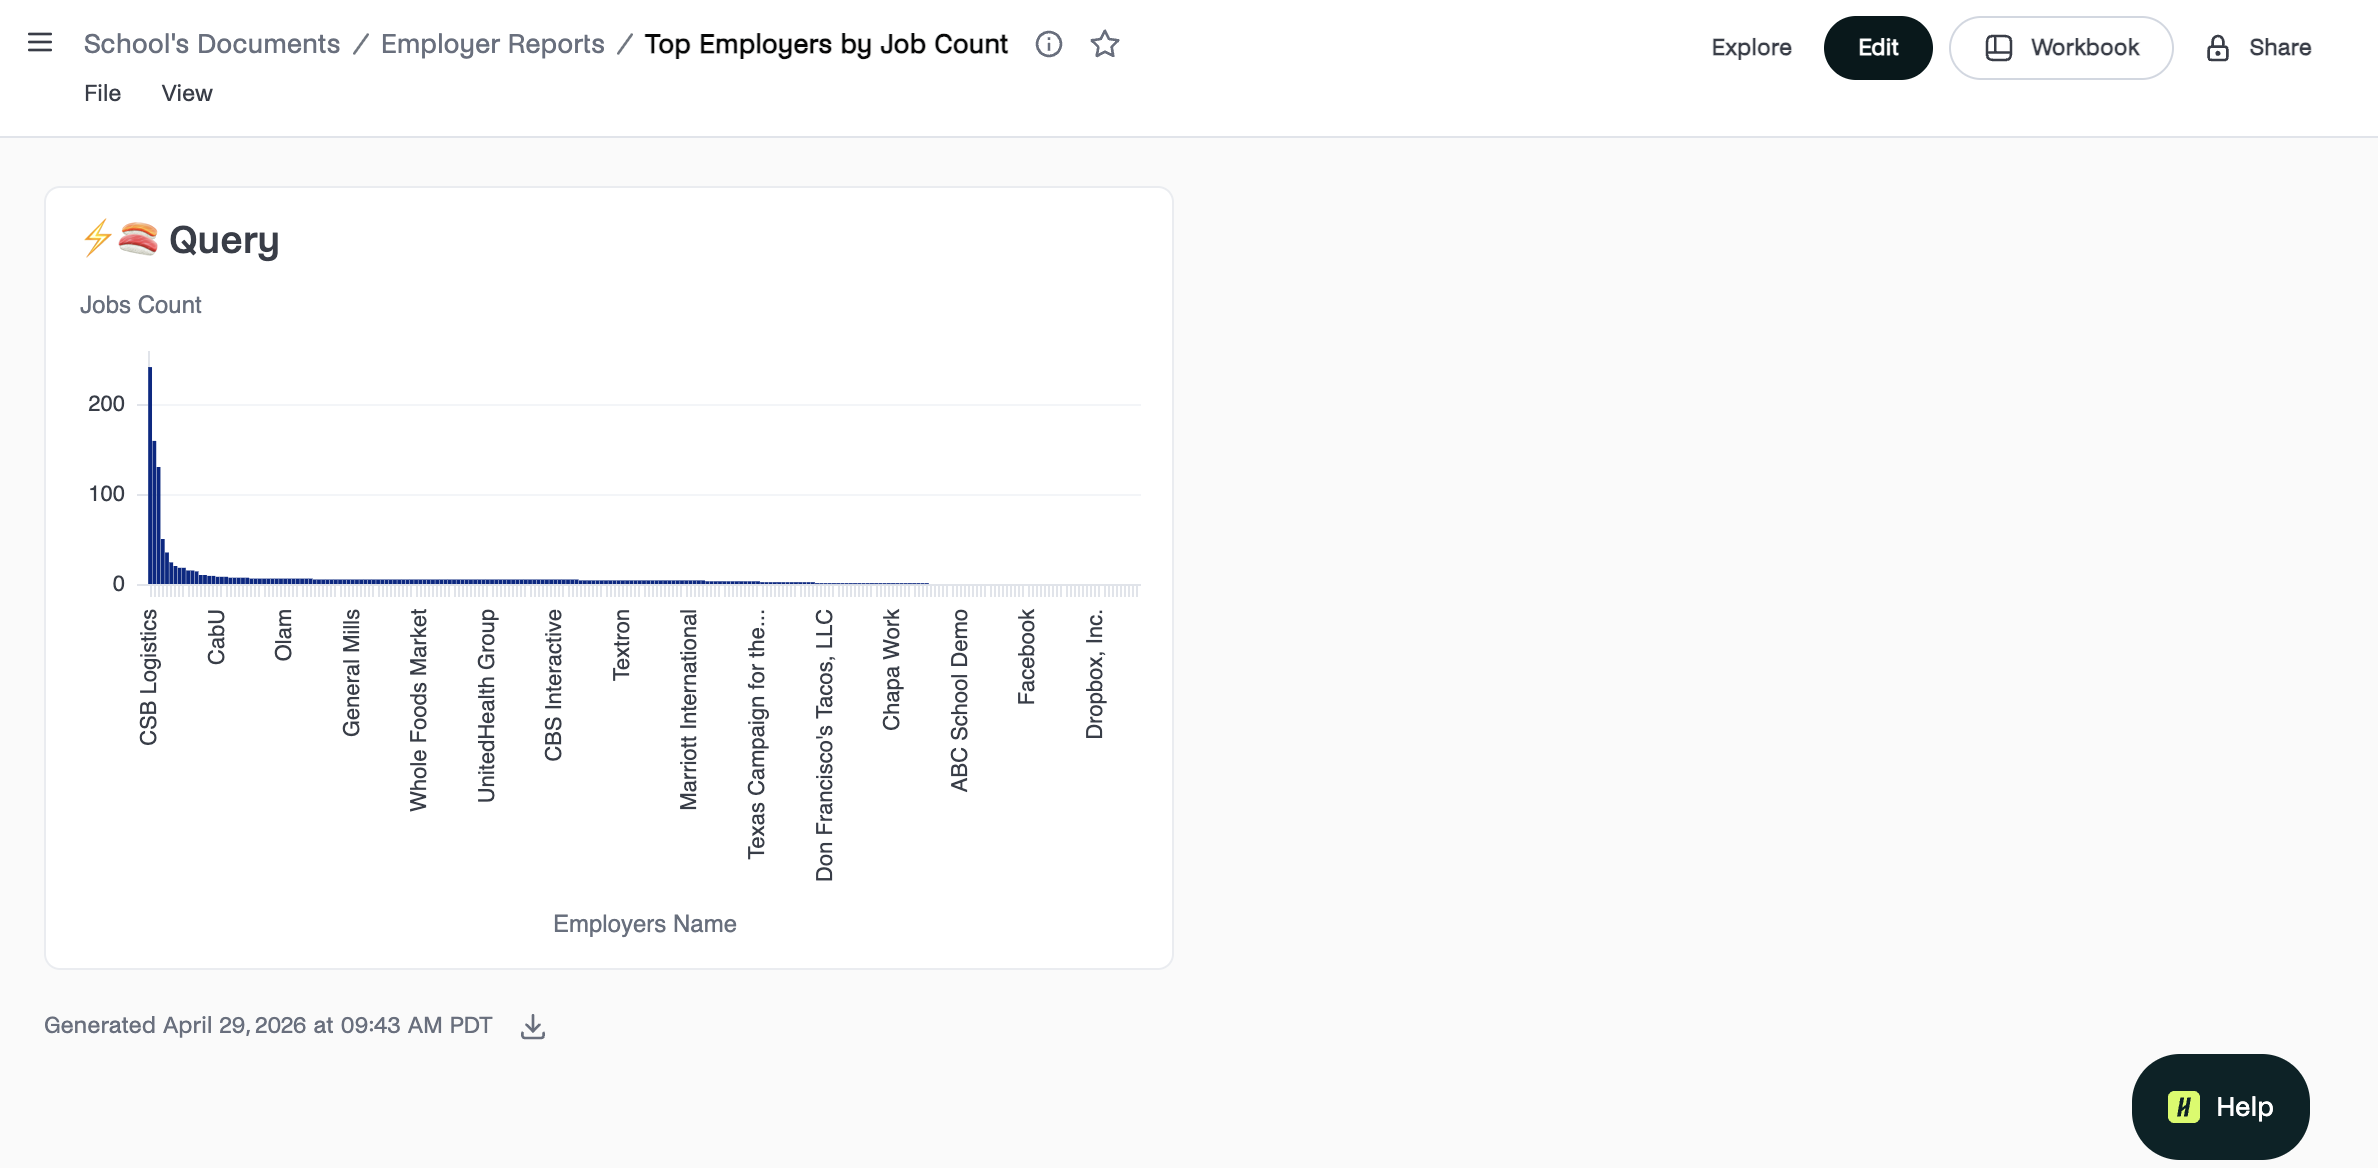Click the Workbook panel icon
Viewport: 2378px width, 1168px height.
click(x=1998, y=48)
